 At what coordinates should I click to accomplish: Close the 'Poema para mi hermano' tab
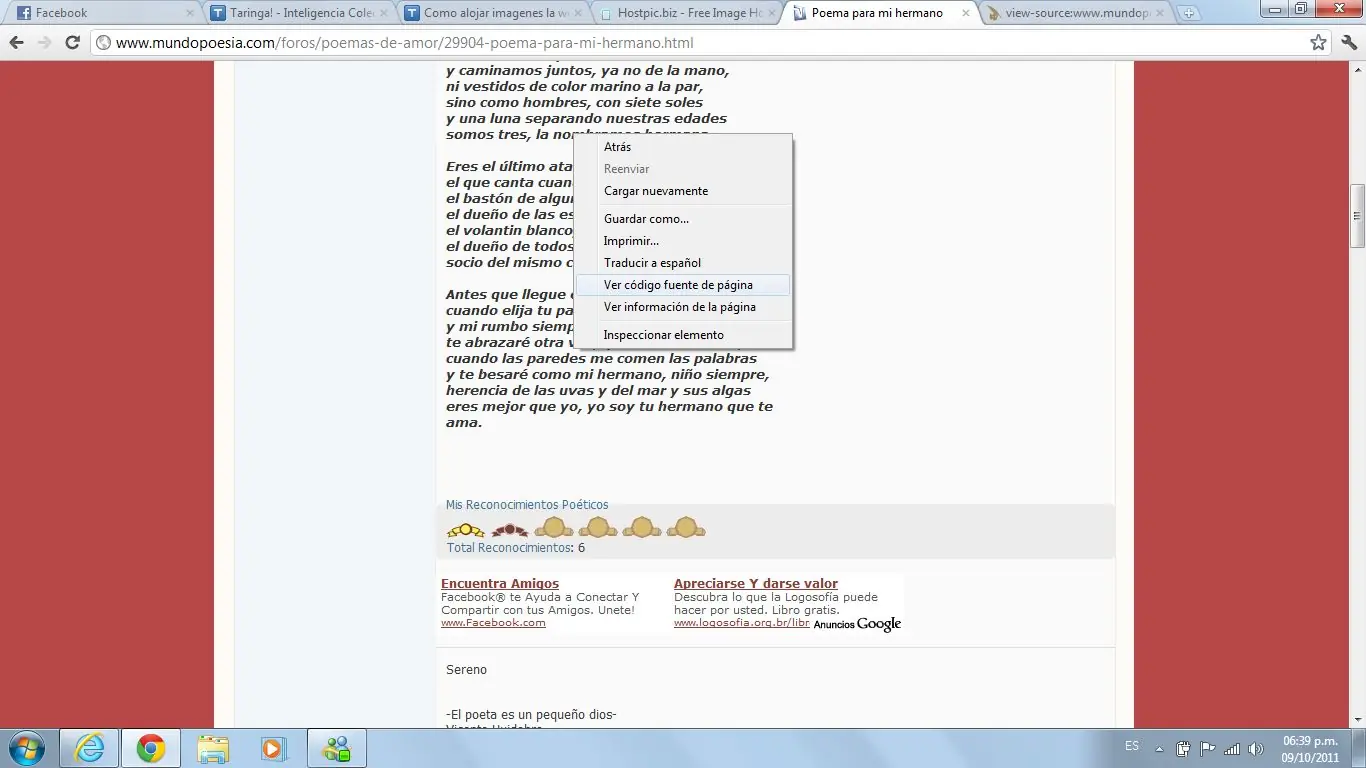pyautogui.click(x=965, y=14)
